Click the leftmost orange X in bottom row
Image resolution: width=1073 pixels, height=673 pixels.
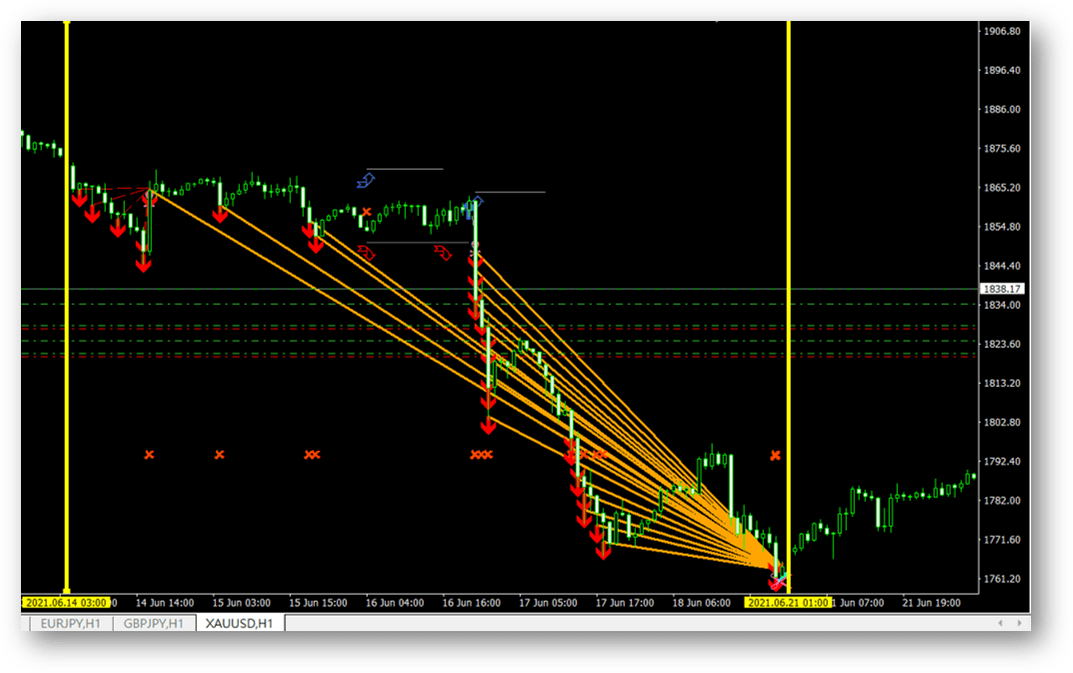(149, 455)
